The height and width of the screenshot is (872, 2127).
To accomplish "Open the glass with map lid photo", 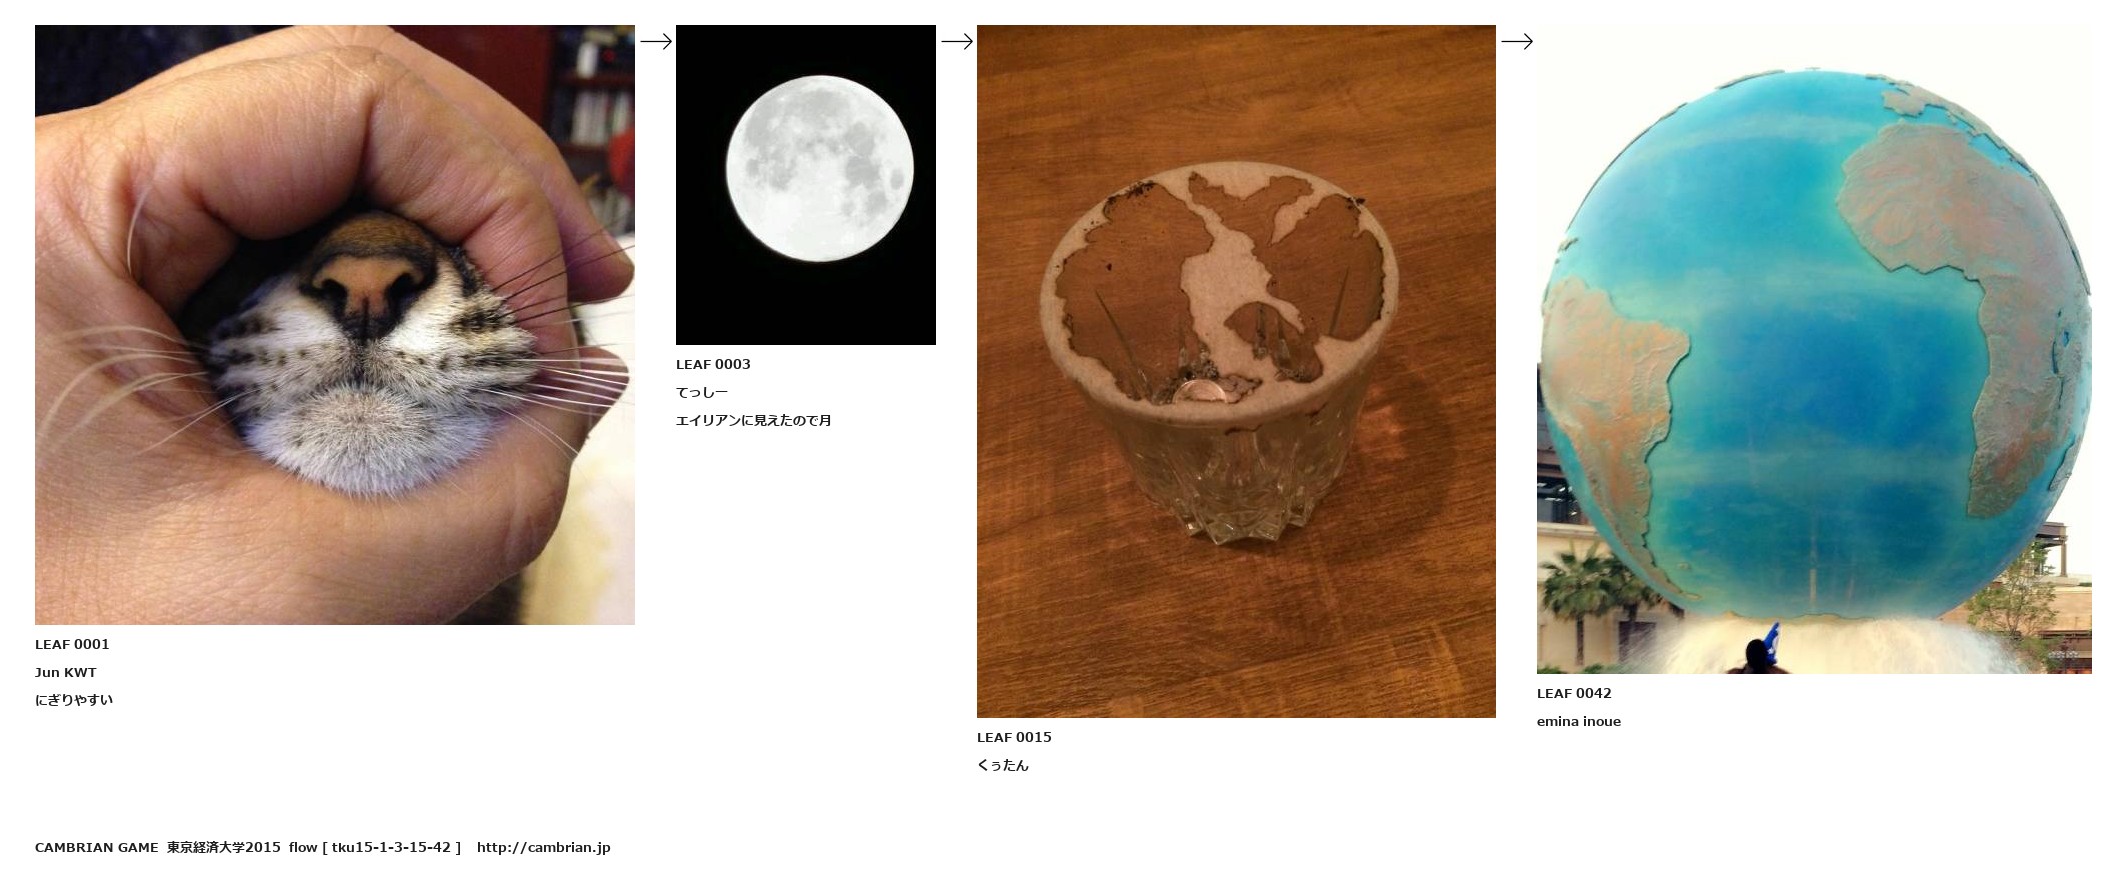I will coord(1236,371).
